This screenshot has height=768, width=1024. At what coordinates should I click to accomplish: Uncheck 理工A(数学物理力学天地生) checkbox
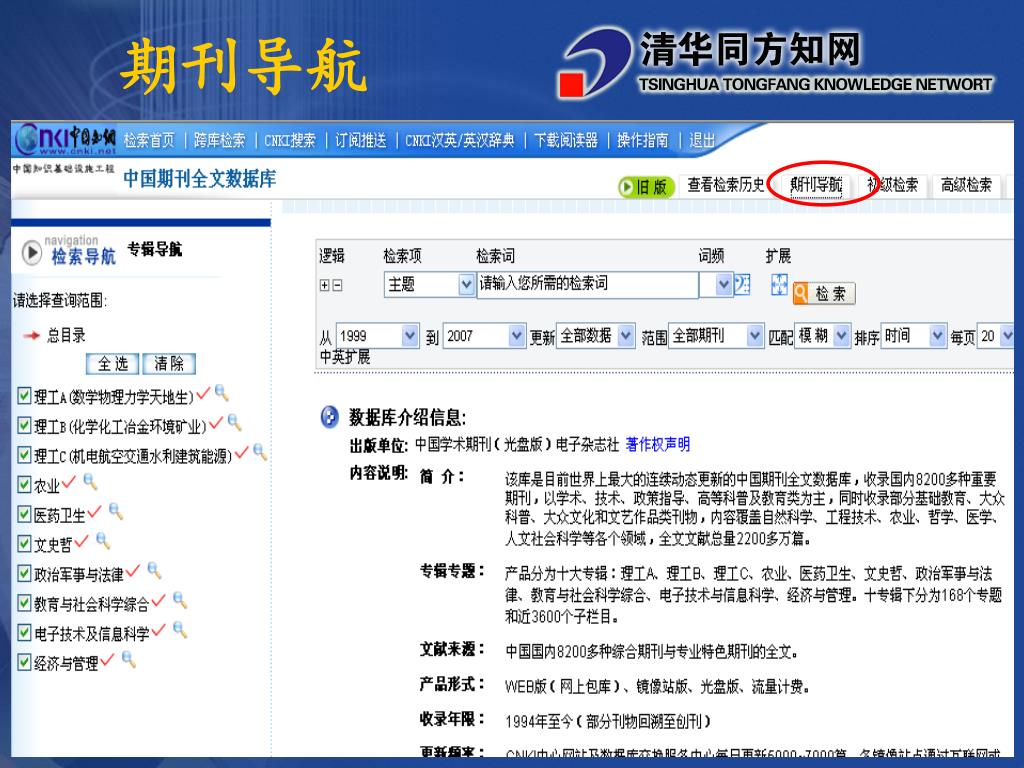(x=24, y=395)
